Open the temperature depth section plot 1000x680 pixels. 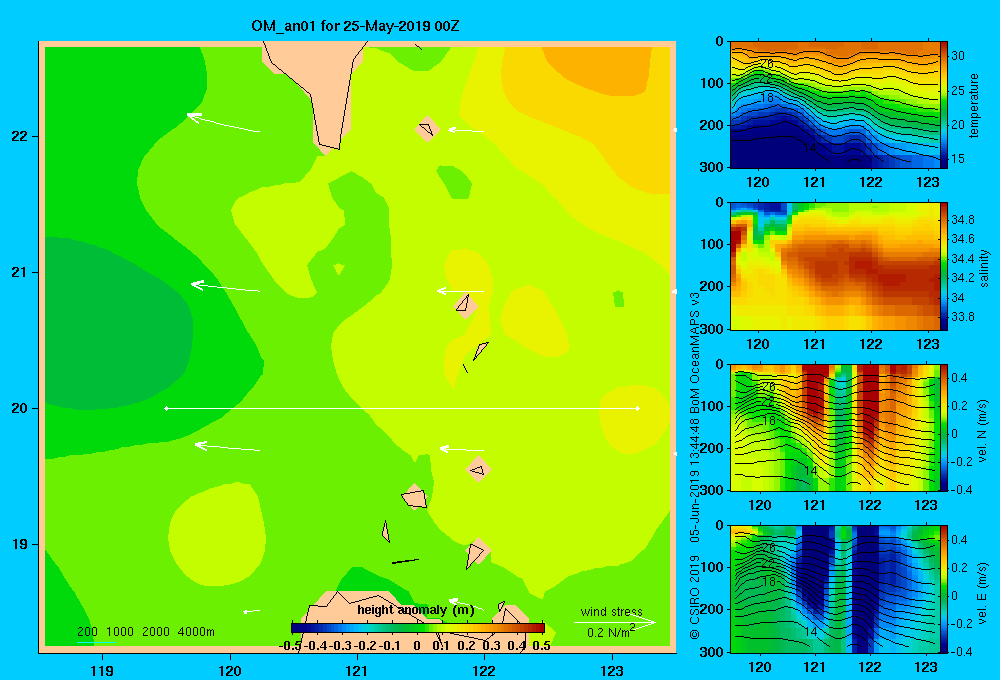(x=835, y=105)
